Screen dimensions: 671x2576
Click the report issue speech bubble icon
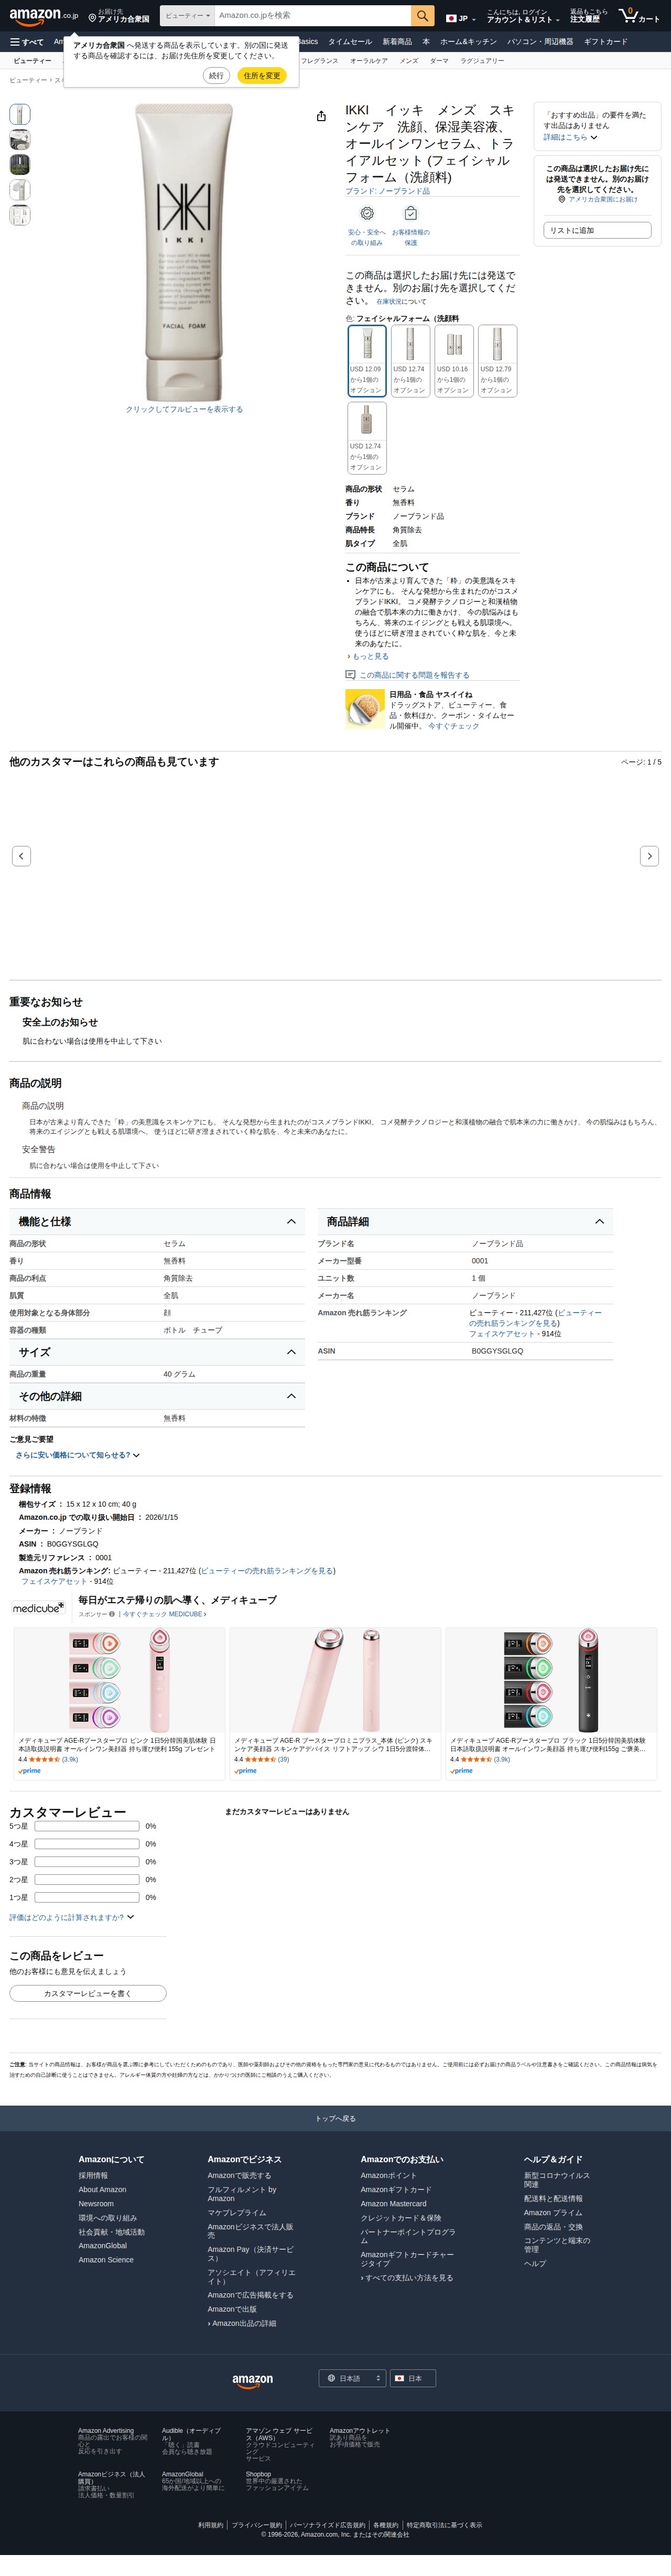tap(350, 675)
